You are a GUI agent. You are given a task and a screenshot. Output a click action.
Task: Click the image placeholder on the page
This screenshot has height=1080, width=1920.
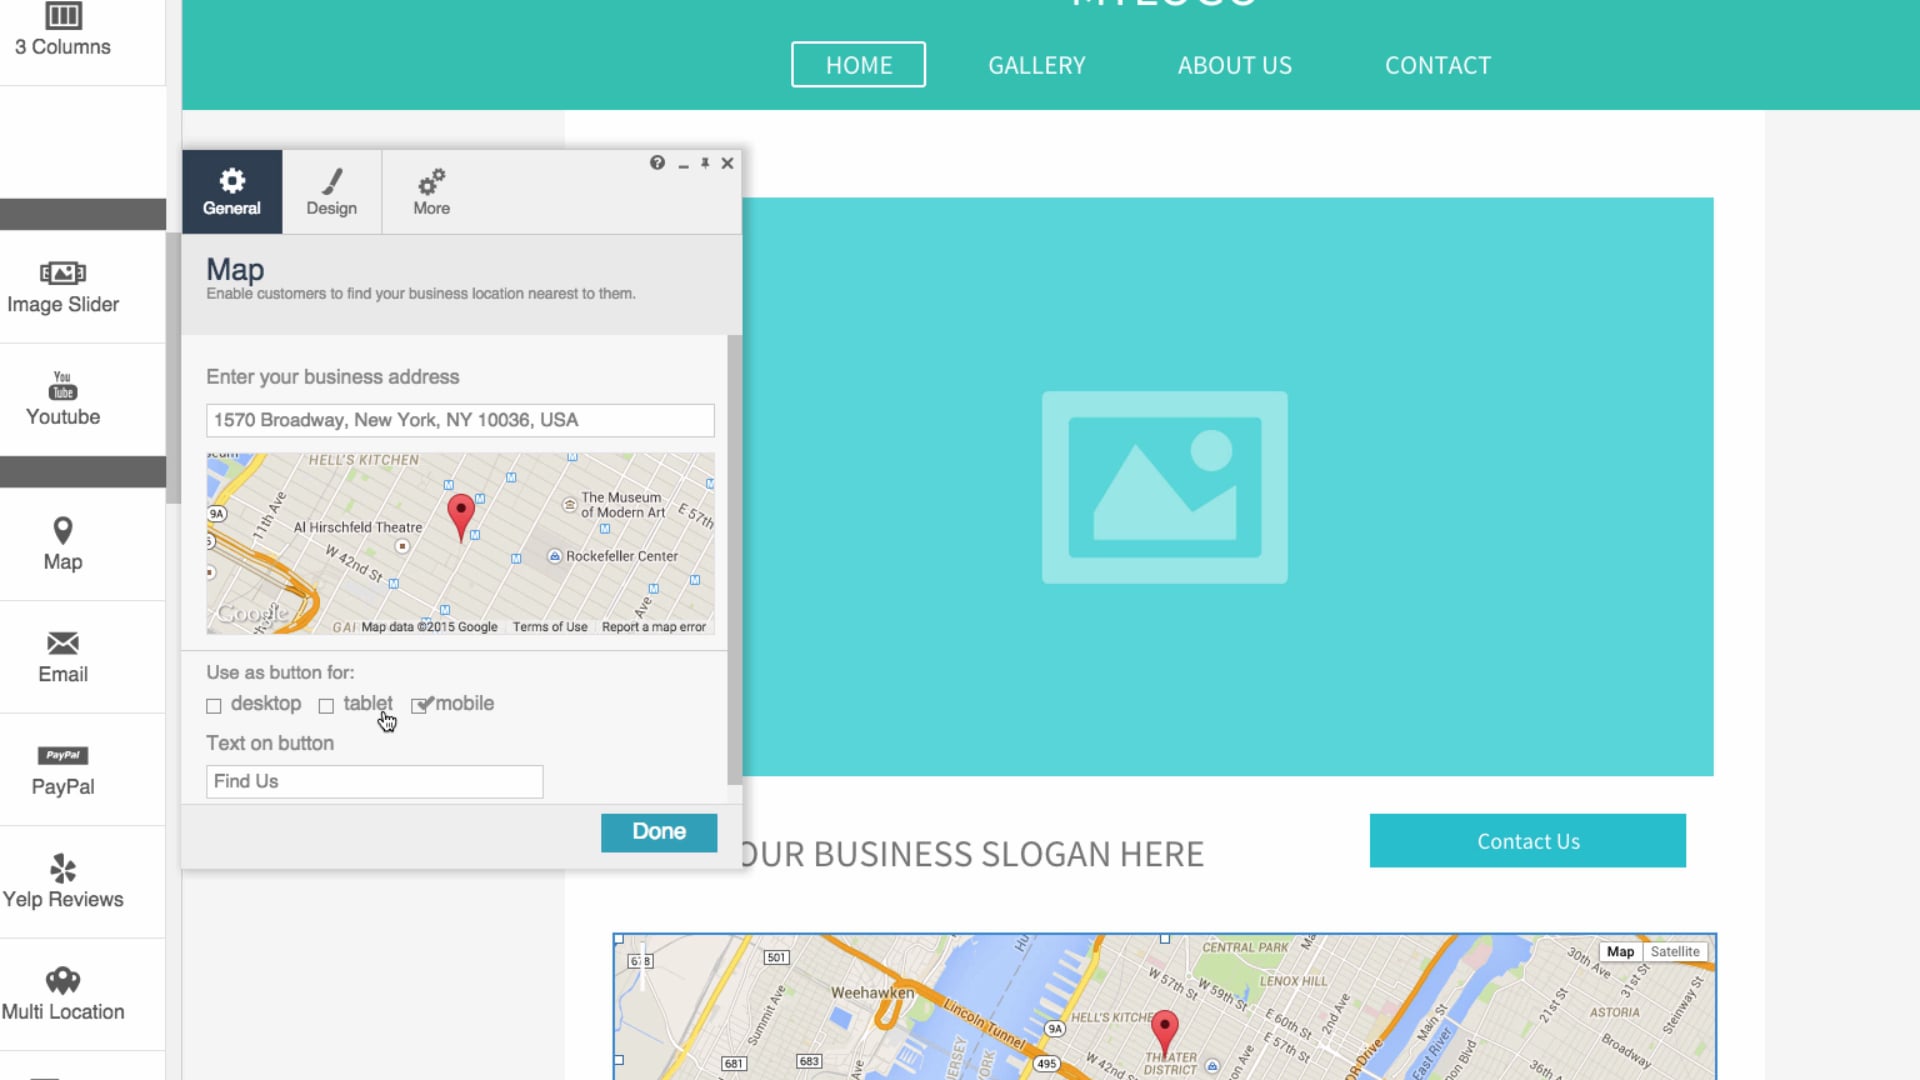pyautogui.click(x=1165, y=487)
